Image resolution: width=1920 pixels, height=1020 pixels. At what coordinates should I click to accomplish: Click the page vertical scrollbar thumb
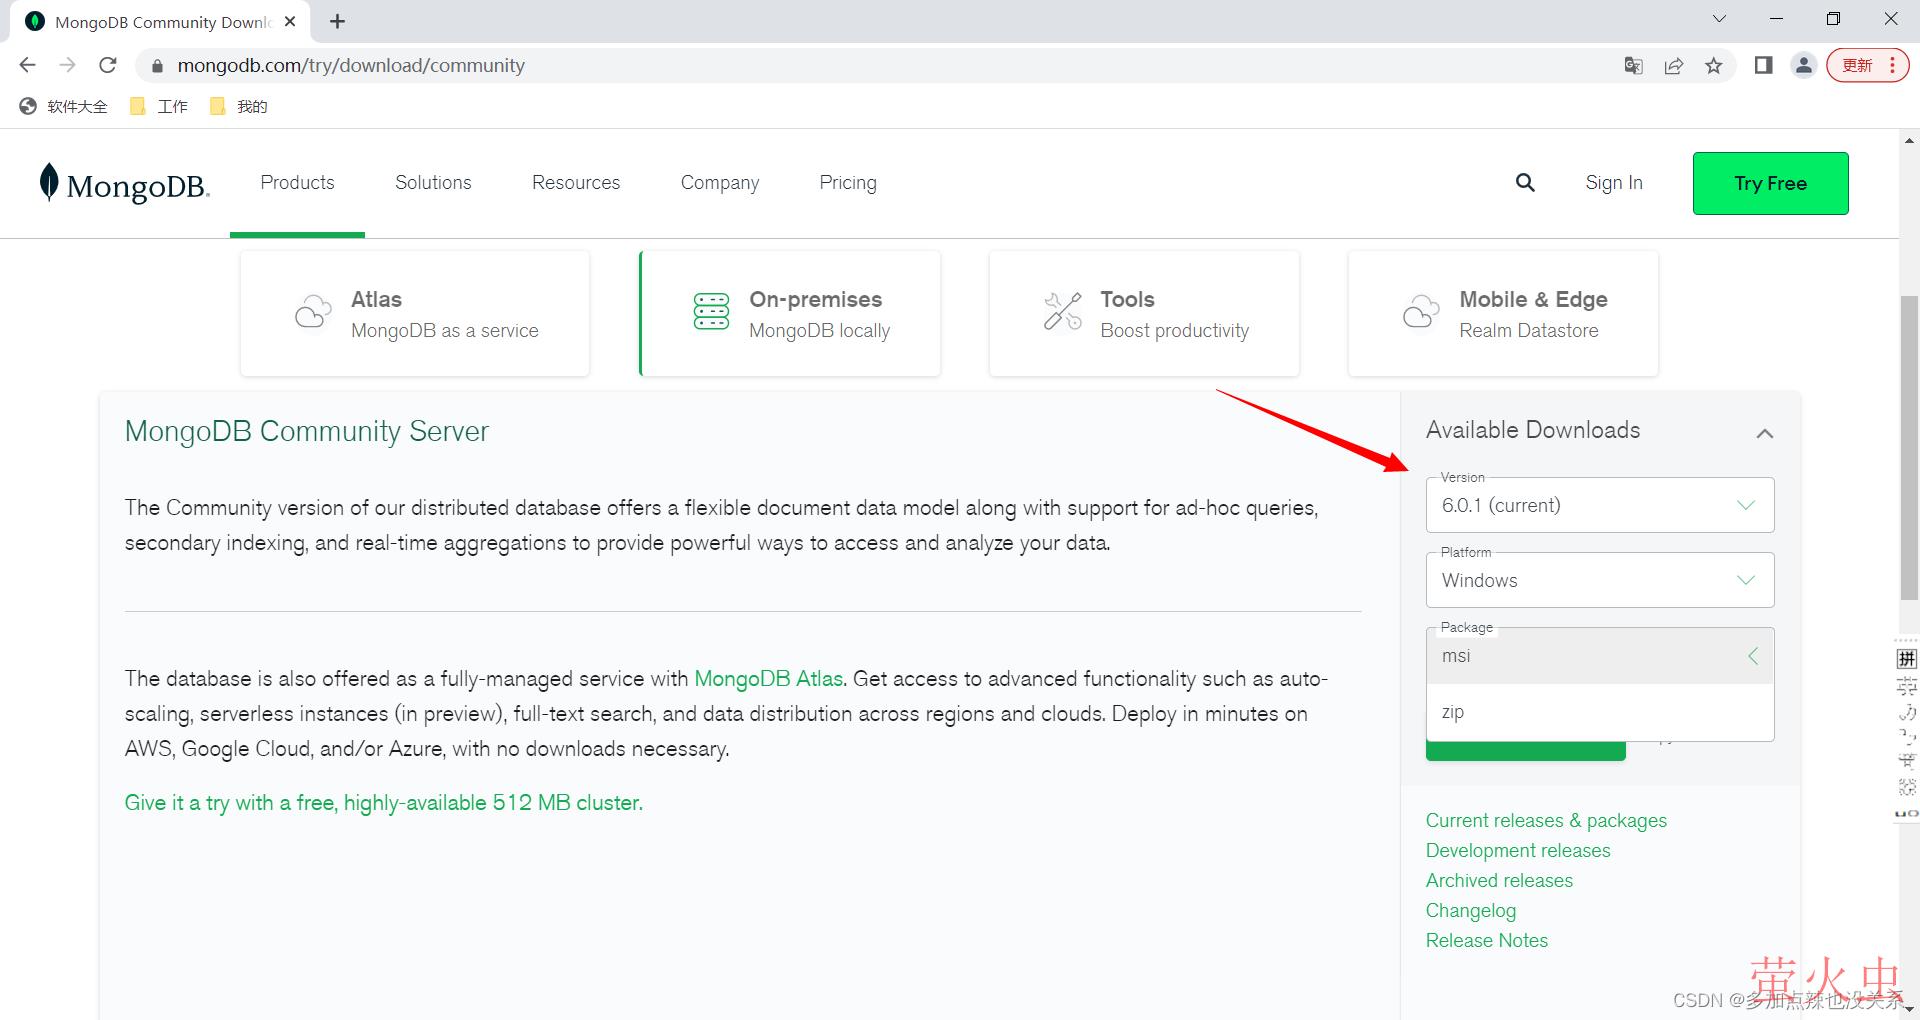[1908, 450]
